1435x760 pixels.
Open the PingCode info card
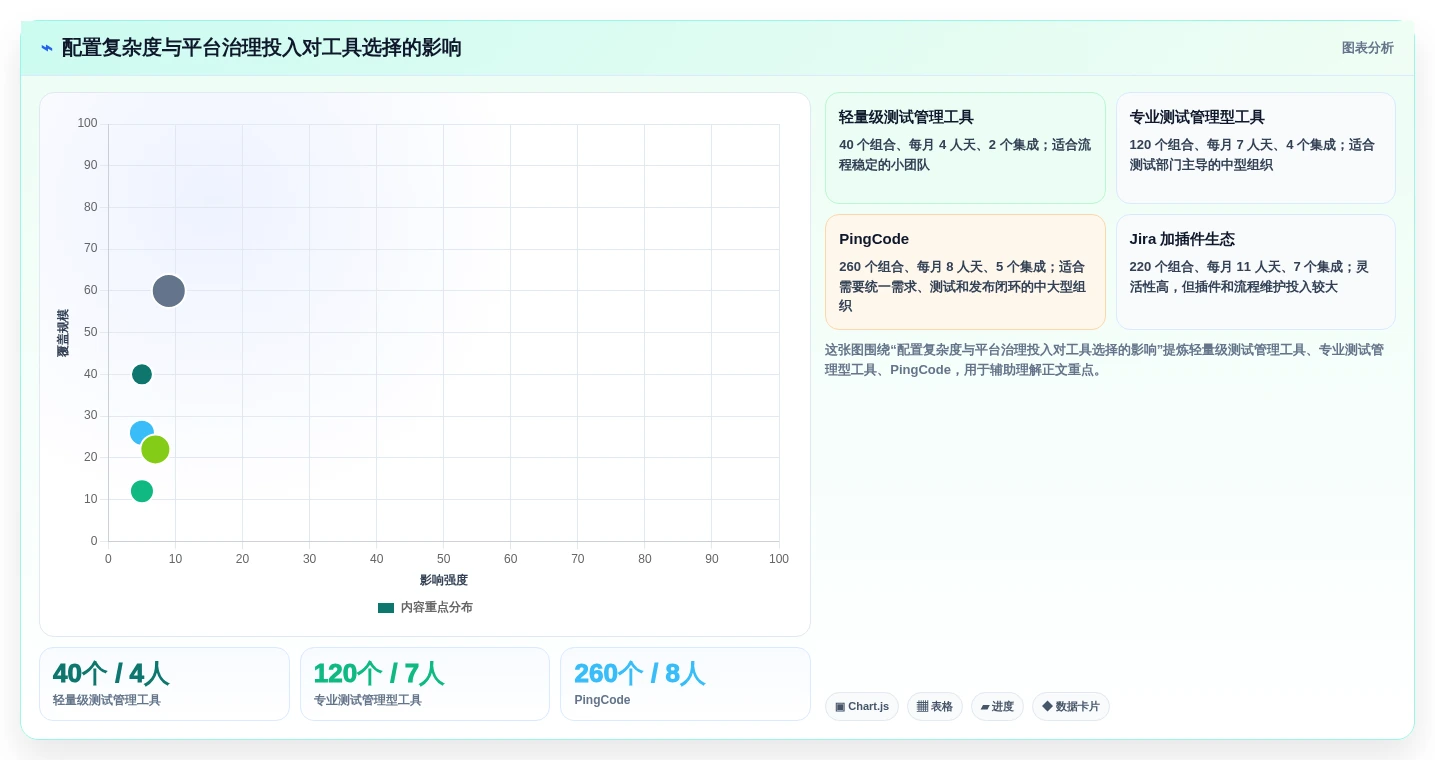coord(965,272)
